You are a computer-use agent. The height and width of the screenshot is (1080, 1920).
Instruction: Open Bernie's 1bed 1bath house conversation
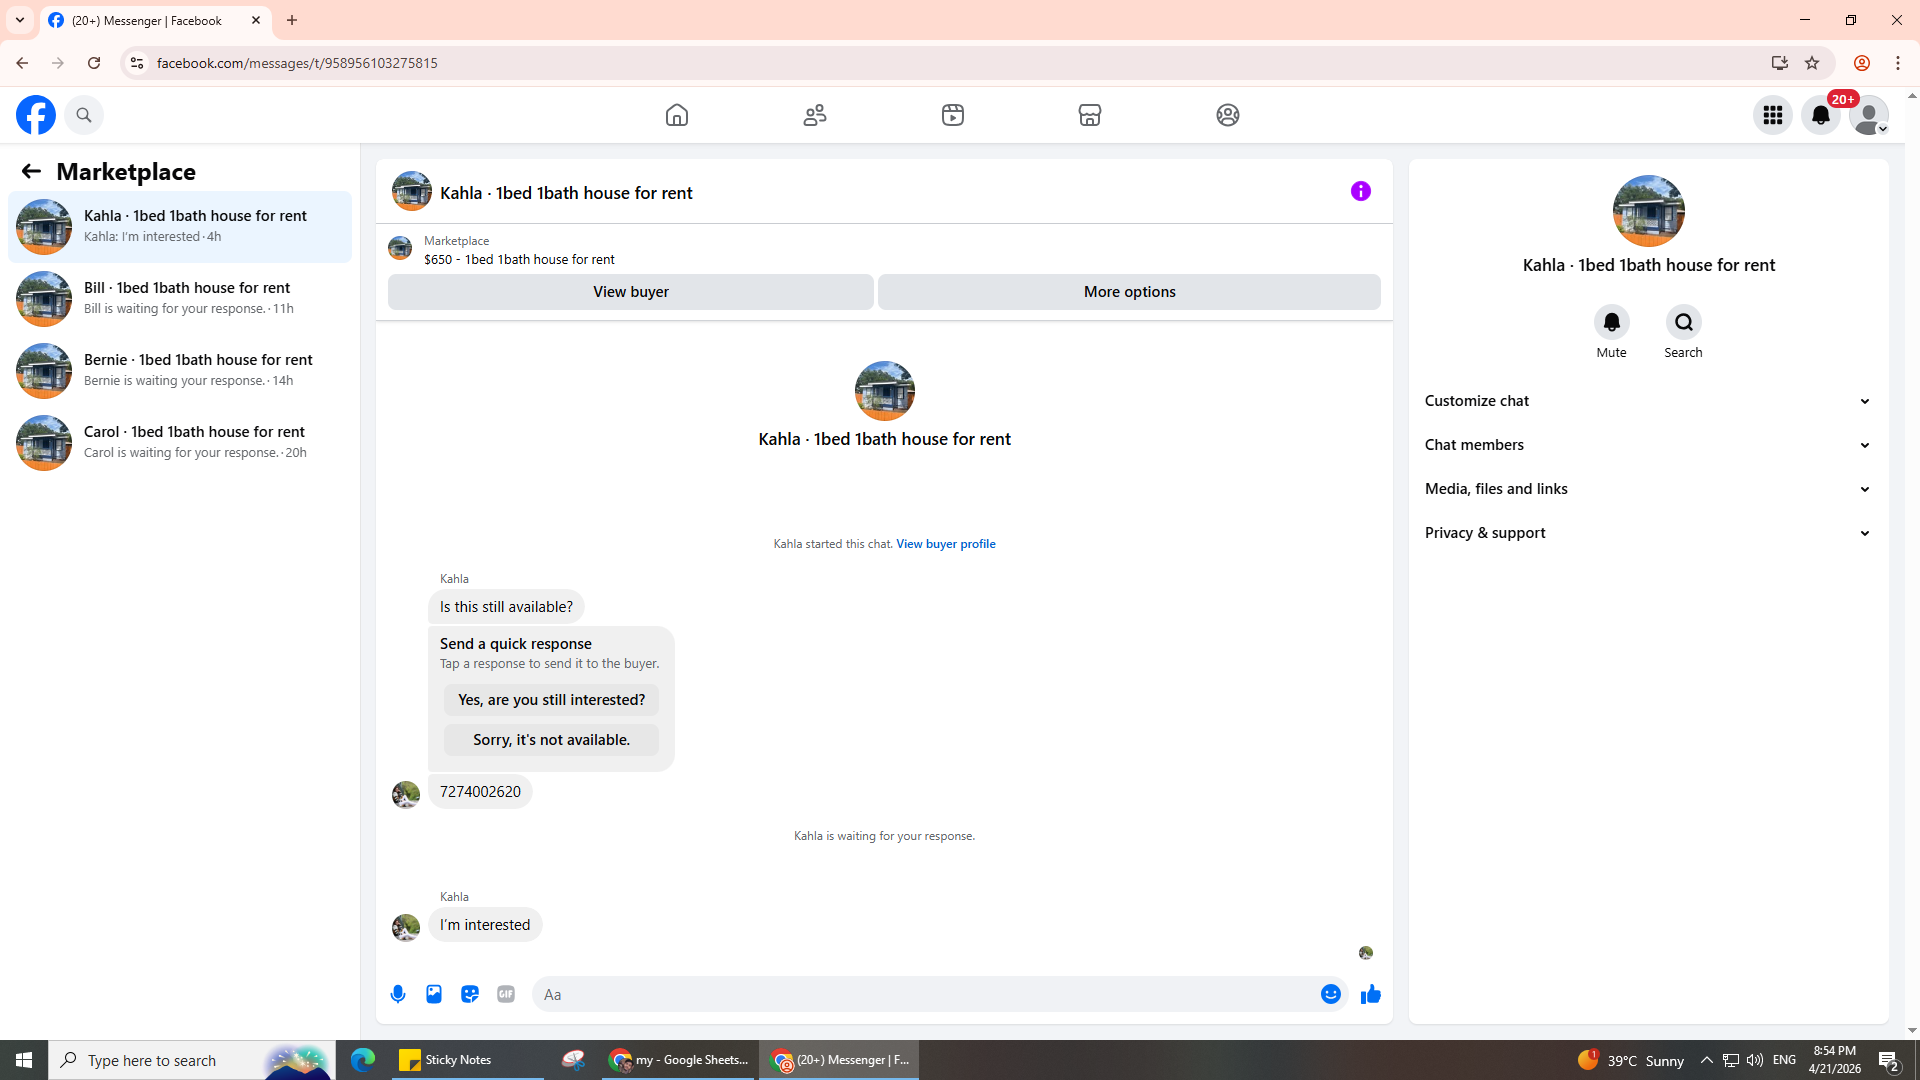coord(180,371)
